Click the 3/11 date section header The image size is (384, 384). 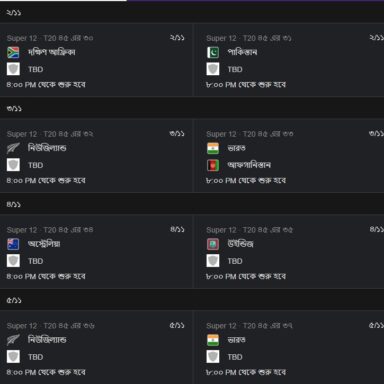pos(192,109)
